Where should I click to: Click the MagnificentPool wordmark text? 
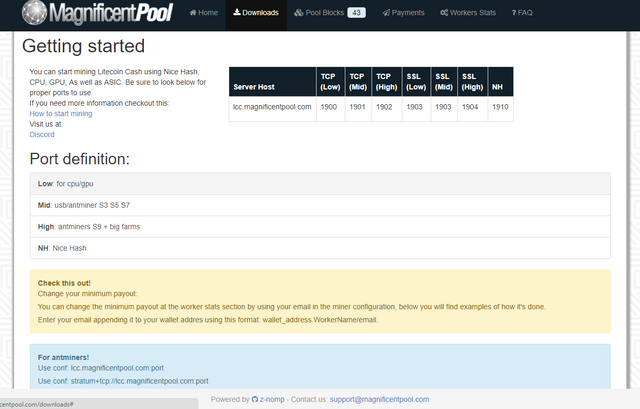point(111,13)
